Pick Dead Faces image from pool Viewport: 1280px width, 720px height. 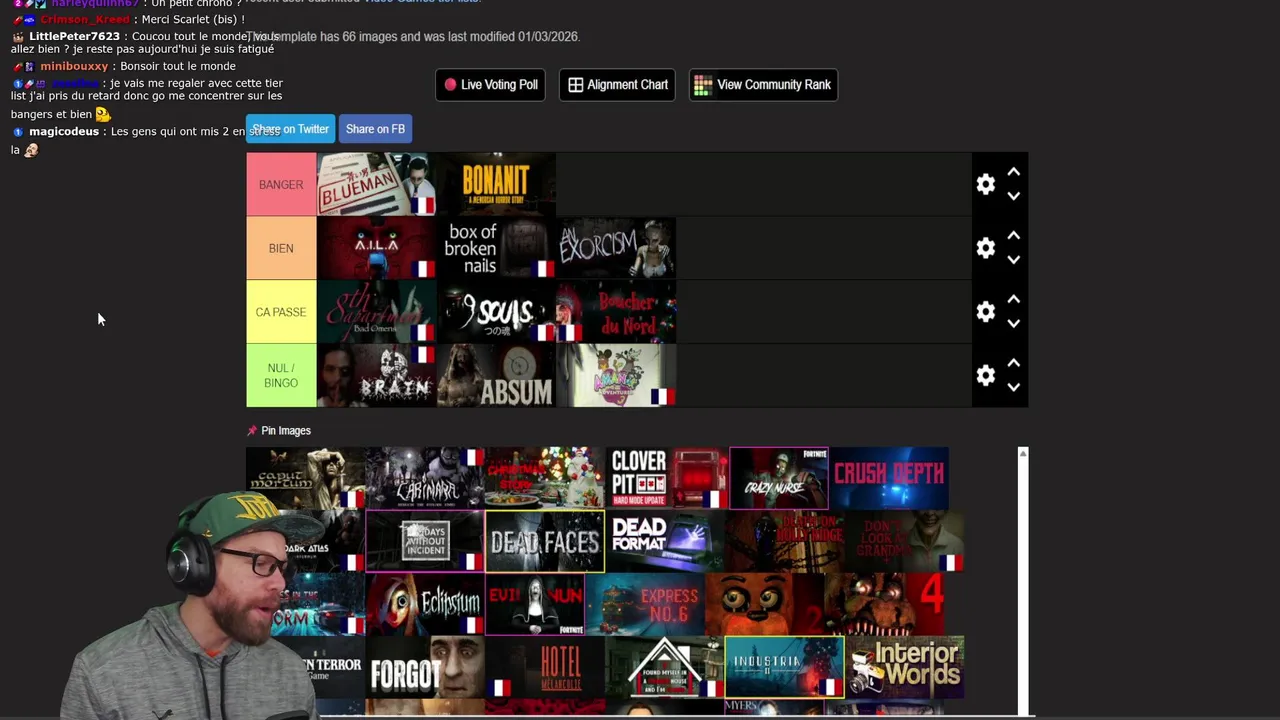[x=545, y=541]
